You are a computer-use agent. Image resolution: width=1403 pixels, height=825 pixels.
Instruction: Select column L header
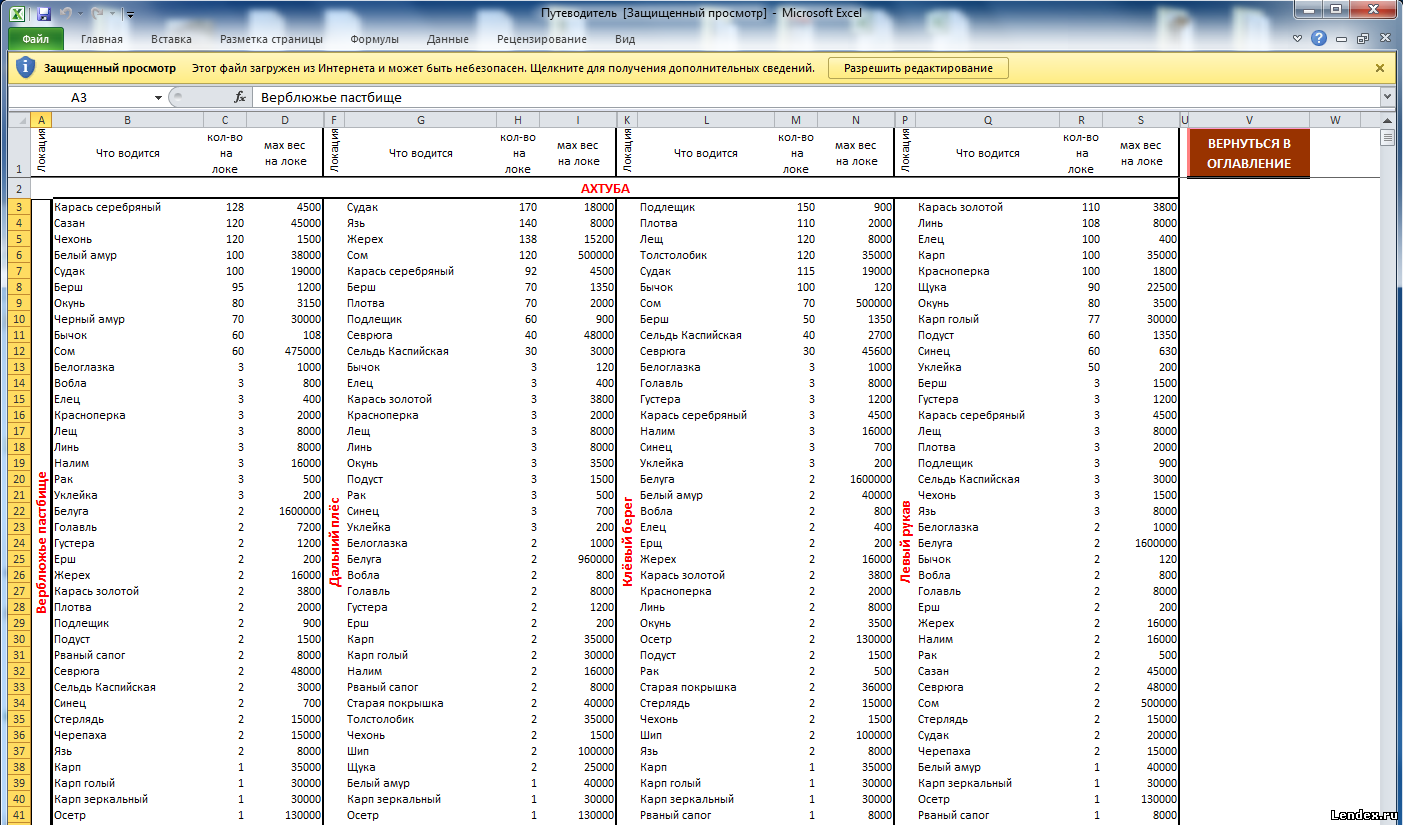click(706, 119)
